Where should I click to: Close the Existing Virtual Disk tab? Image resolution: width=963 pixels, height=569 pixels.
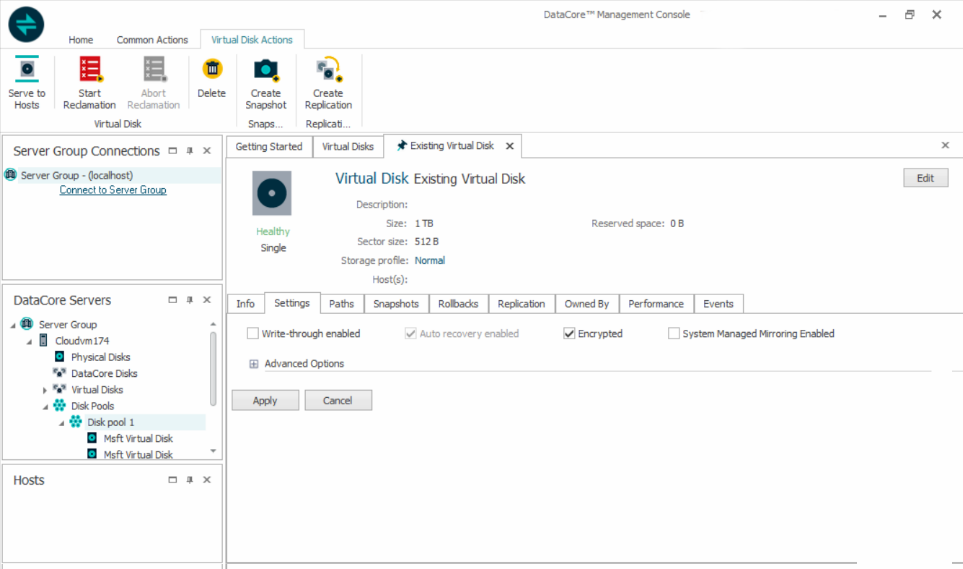pyautogui.click(x=509, y=146)
